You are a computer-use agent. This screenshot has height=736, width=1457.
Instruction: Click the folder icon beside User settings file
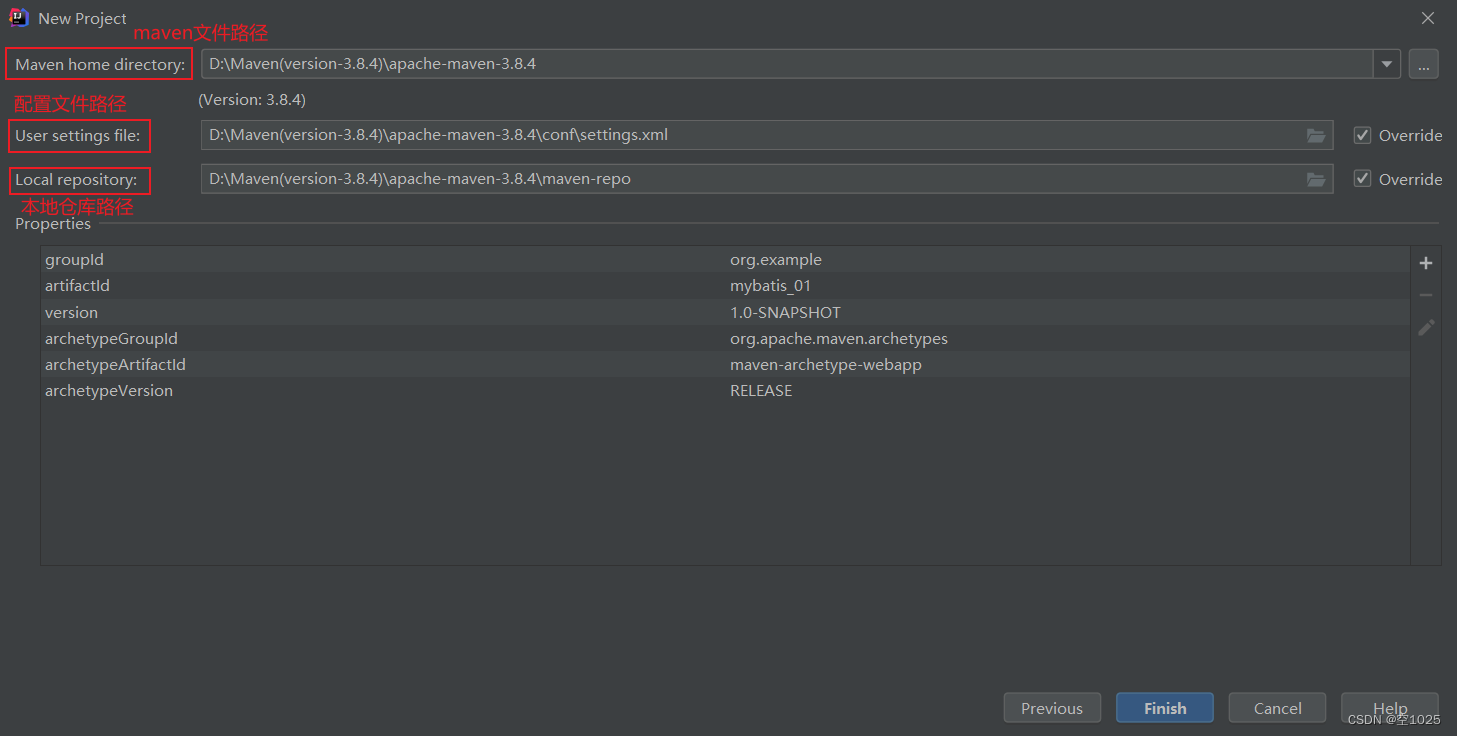1315,134
